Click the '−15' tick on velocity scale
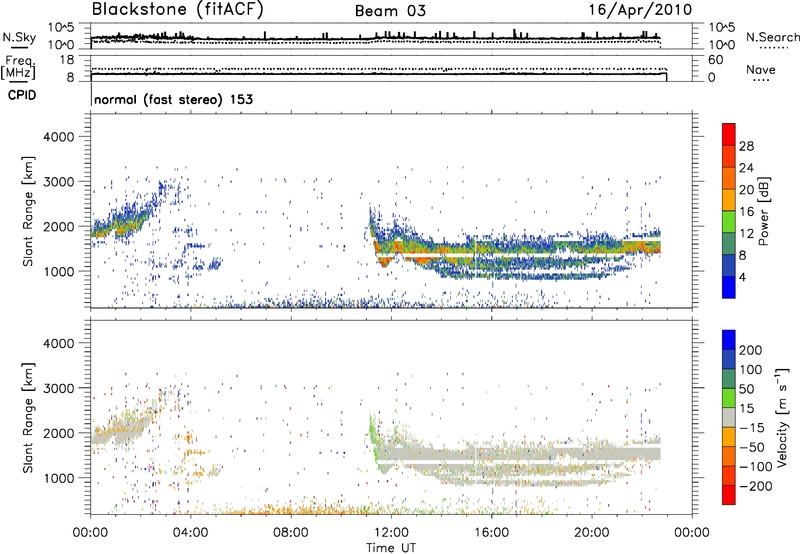 pyautogui.click(x=752, y=427)
